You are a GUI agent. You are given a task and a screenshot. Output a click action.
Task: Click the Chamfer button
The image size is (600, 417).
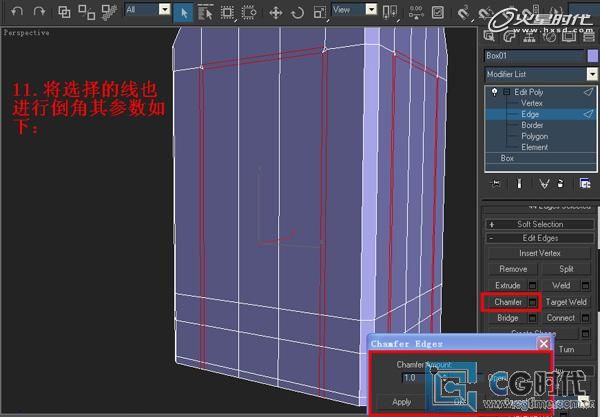click(508, 302)
